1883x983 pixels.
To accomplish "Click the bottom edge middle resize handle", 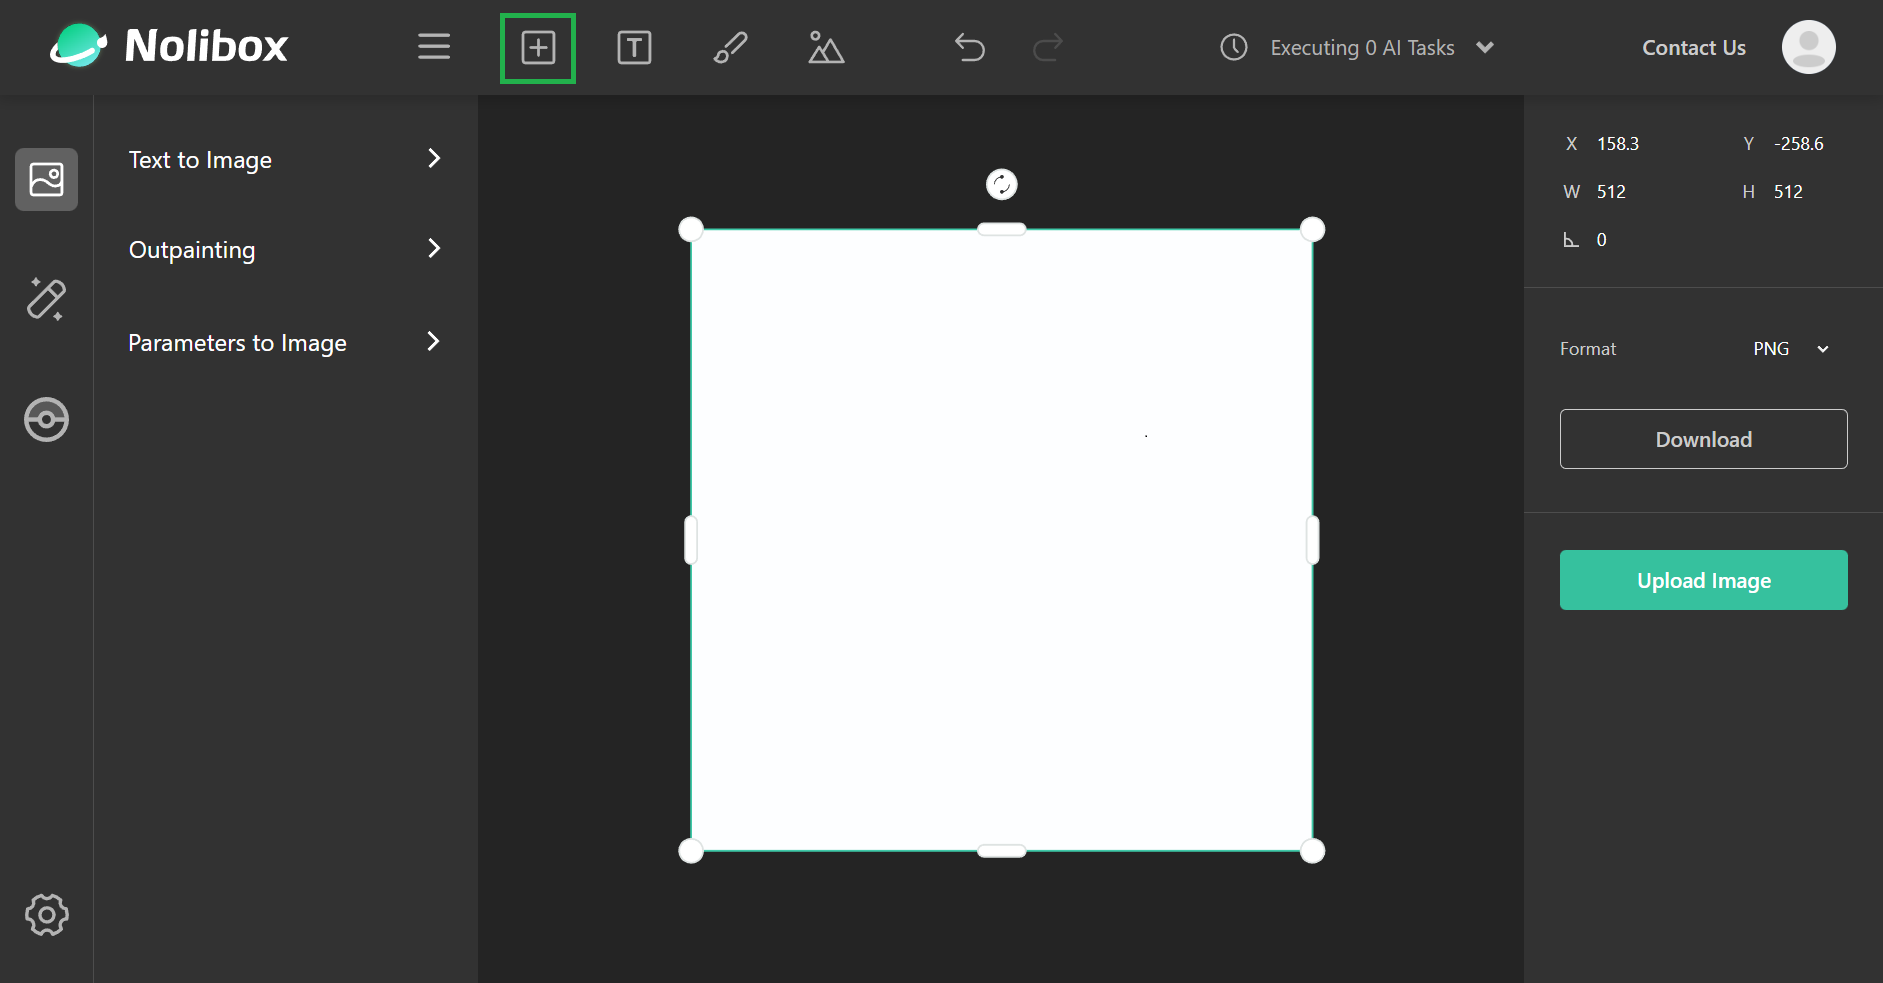I will (x=1001, y=851).
